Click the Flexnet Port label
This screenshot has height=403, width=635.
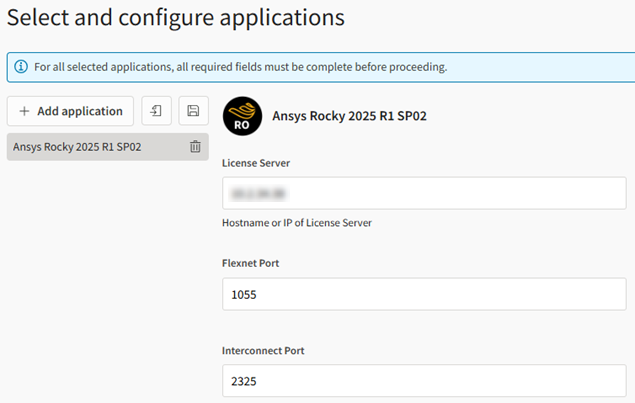click(250, 263)
